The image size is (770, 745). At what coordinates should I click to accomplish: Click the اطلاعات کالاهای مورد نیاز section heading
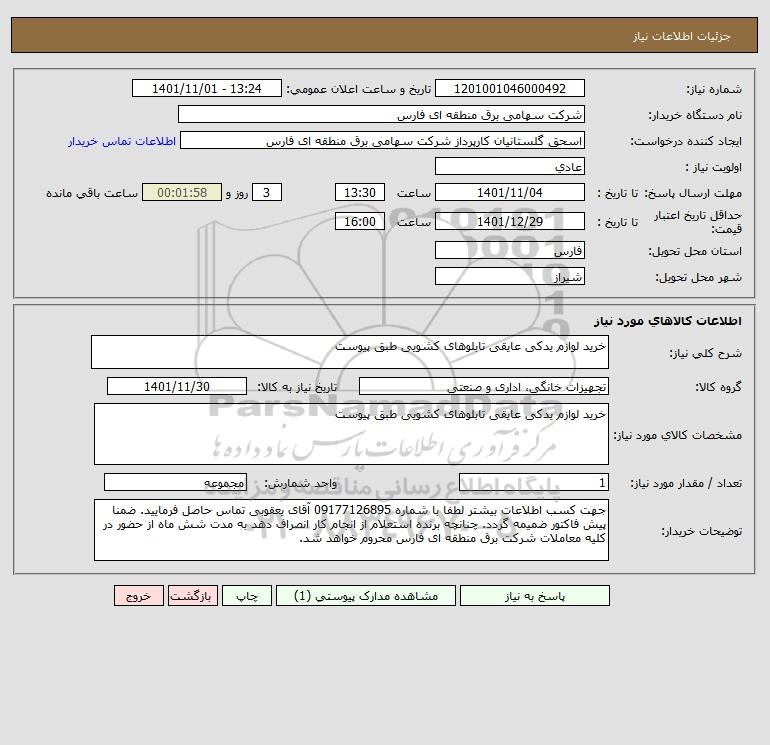pos(668,321)
